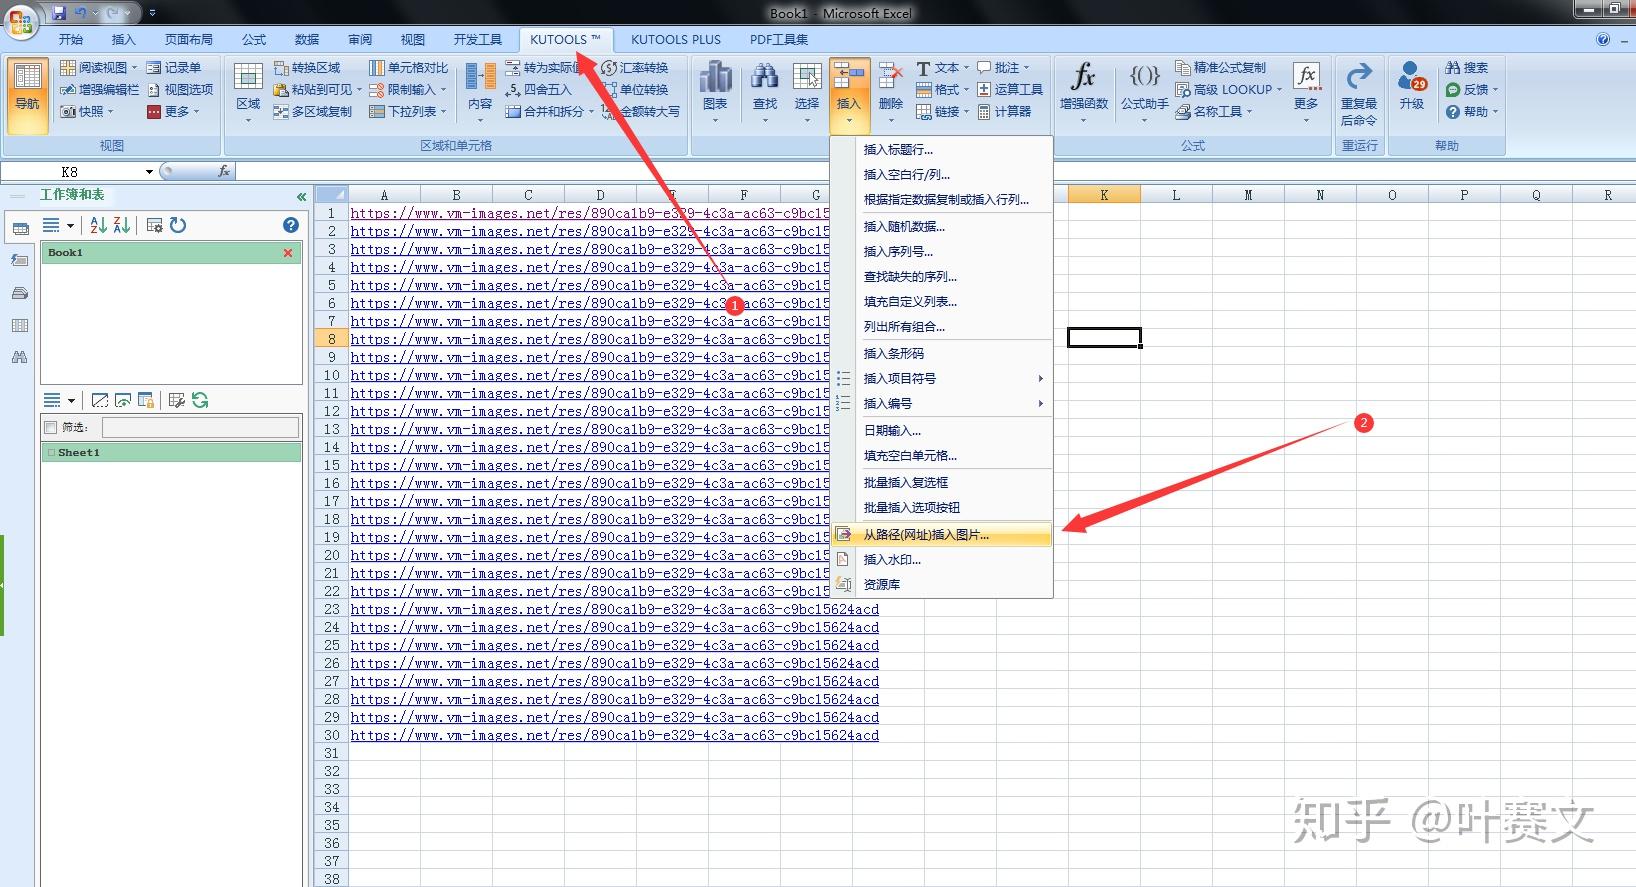
Task: Click 精准公式复制 exact formula copy
Action: [x=1221, y=67]
